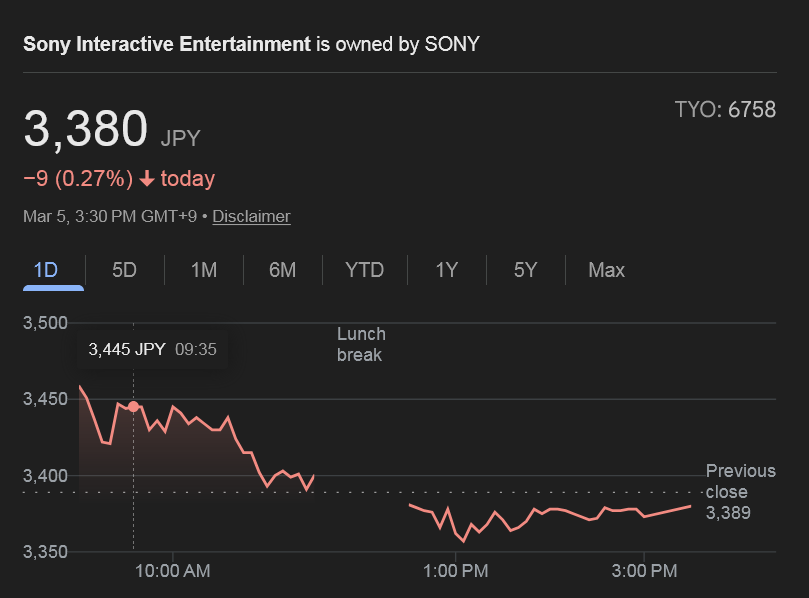Open the 1M chart range tab
Screen dimensions: 809x598
[x=204, y=270]
